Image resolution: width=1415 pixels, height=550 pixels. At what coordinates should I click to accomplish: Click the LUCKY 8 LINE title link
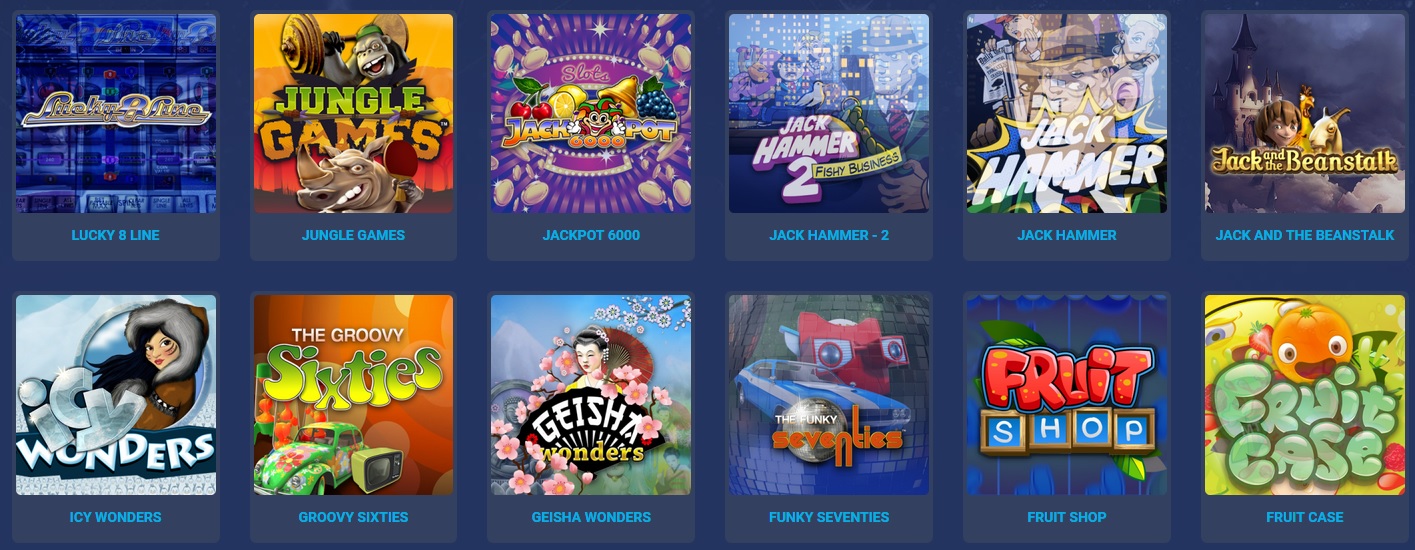116,235
